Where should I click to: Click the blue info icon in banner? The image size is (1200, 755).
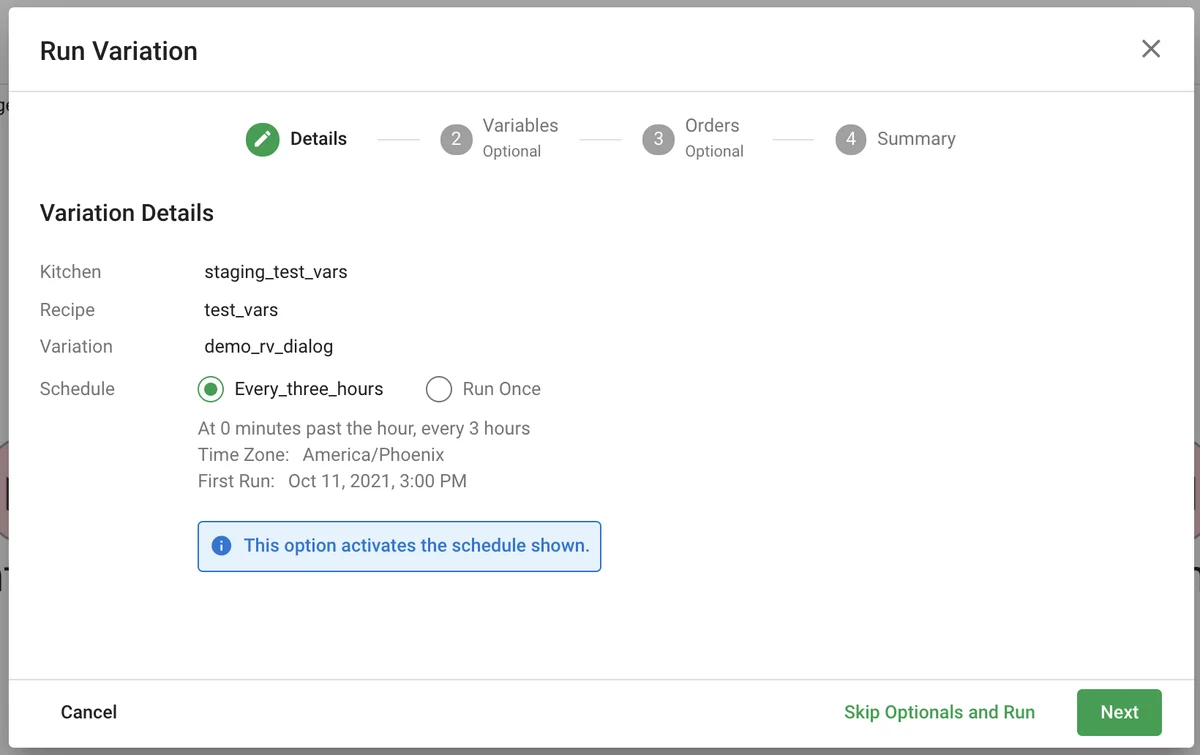coord(221,546)
